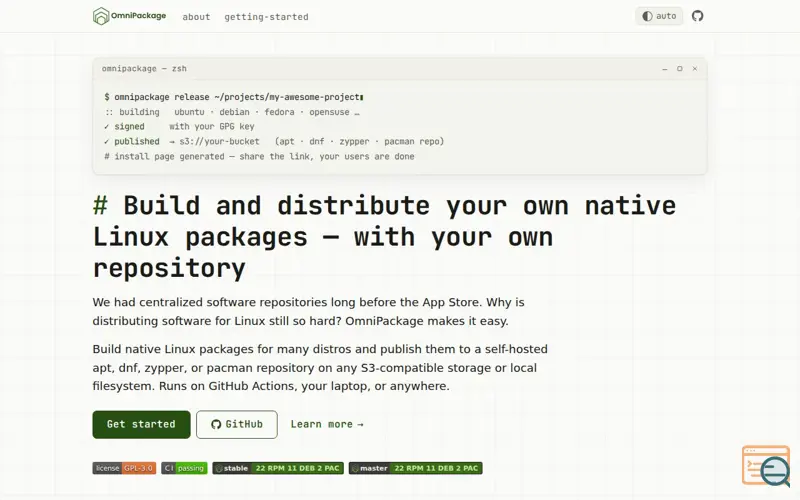The width and height of the screenshot is (800, 500).
Task: Click the terminal maximize icon
Action: (680, 69)
